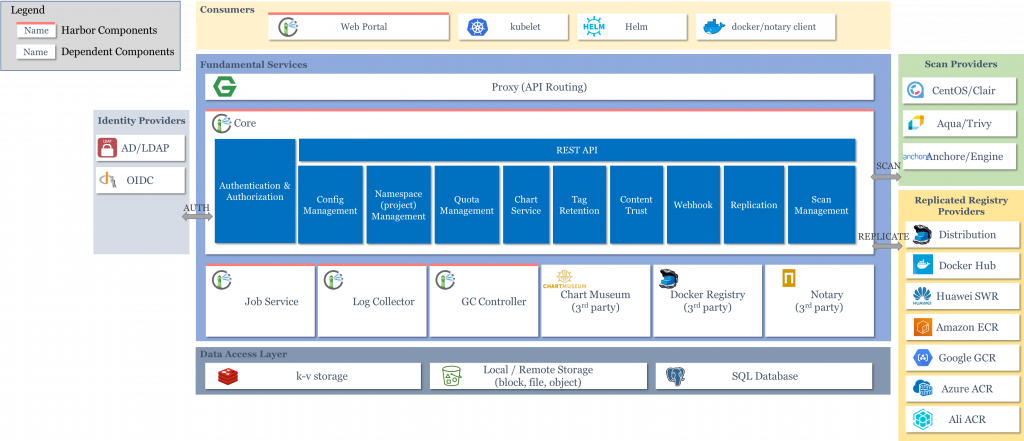Click the Google GCR blue hexagon icon

tap(922, 357)
